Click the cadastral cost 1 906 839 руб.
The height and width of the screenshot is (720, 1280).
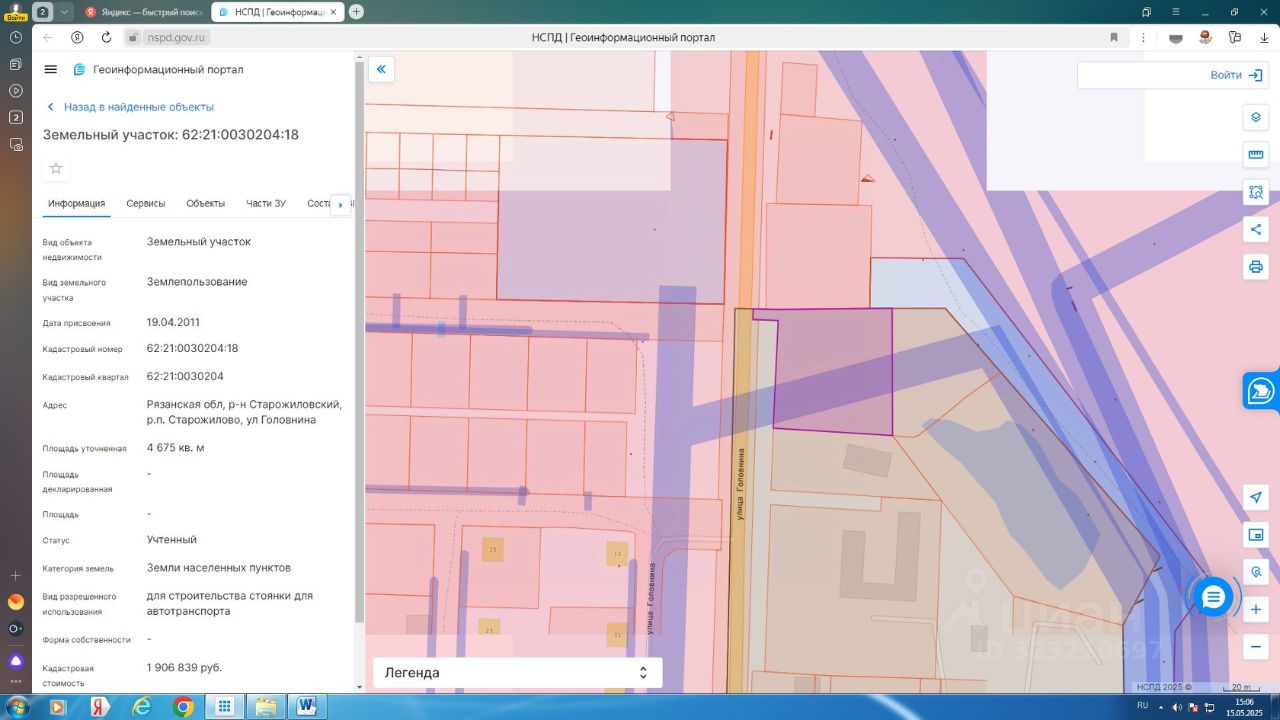(x=184, y=667)
